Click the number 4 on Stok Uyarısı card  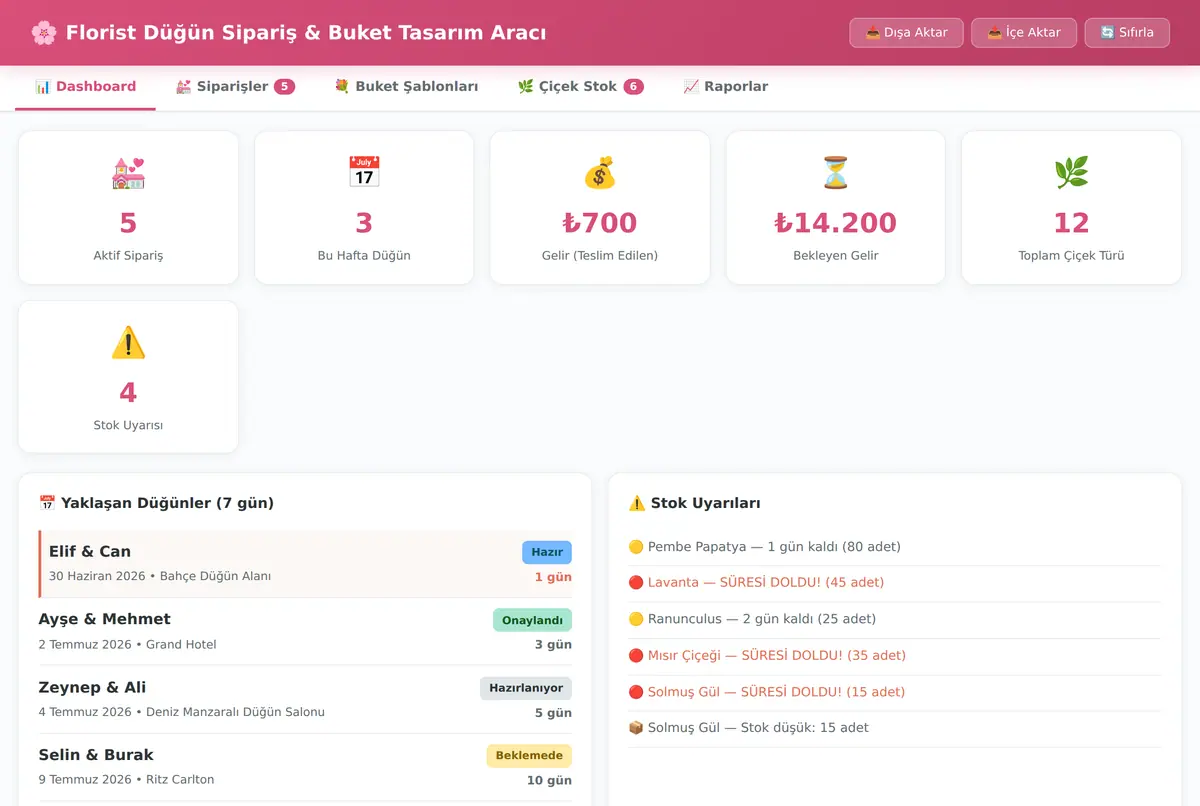128,393
